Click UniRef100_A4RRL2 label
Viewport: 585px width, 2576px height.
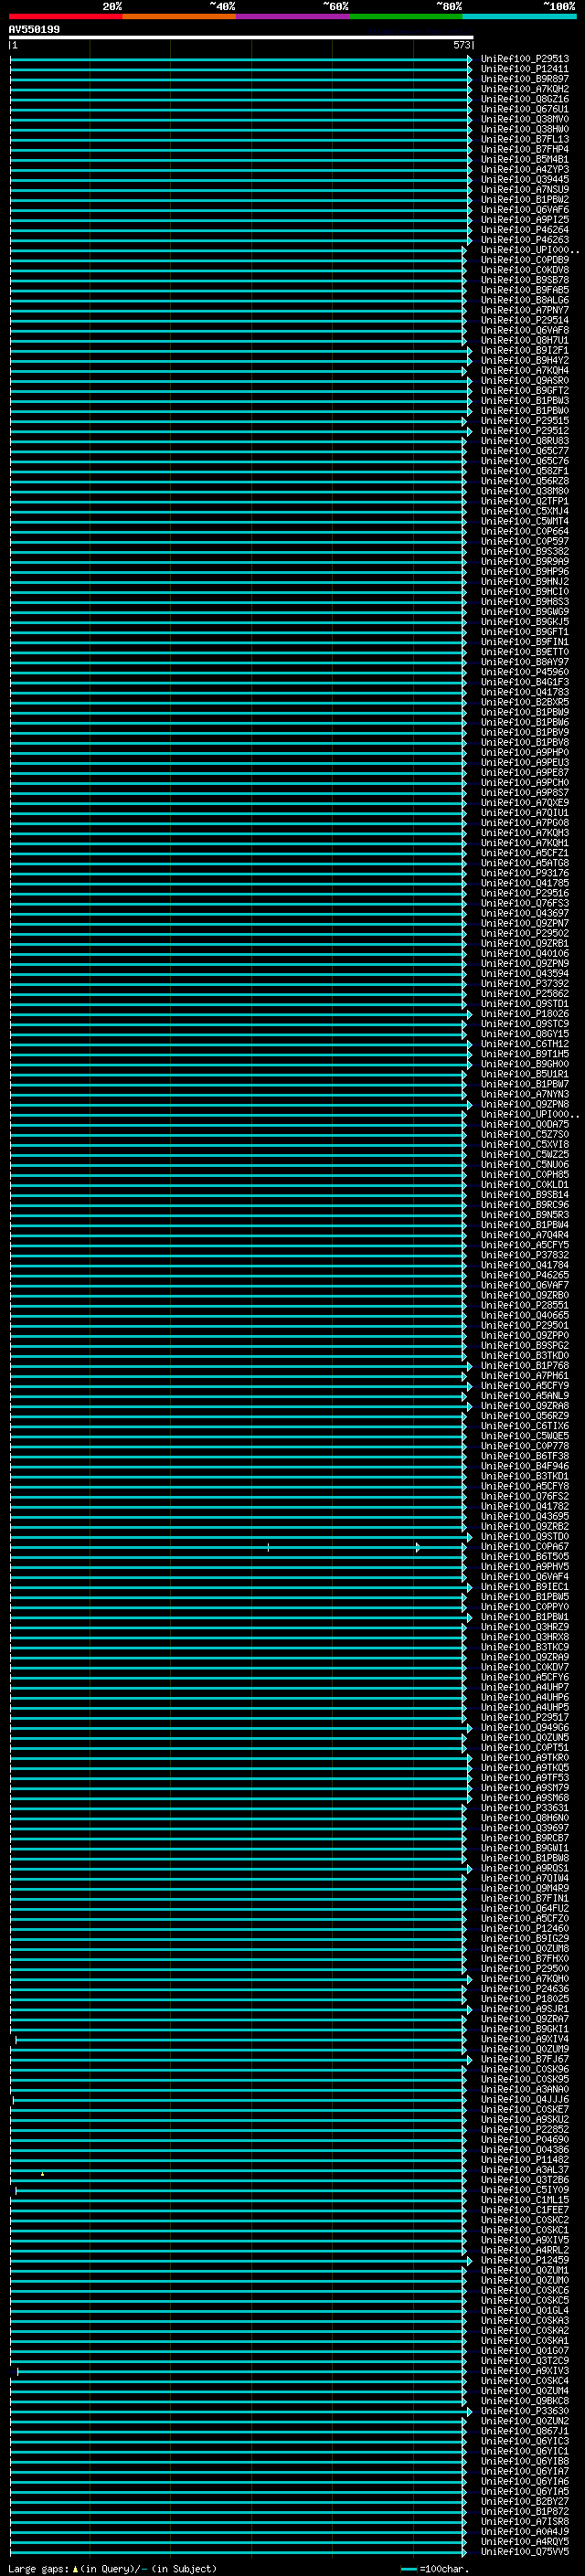pos(524,2250)
